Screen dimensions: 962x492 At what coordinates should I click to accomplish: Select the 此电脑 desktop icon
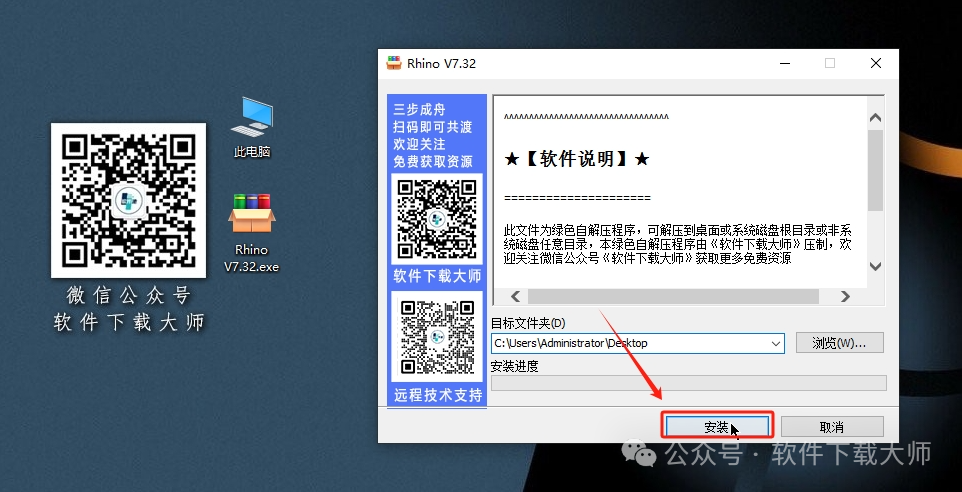pyautogui.click(x=252, y=128)
